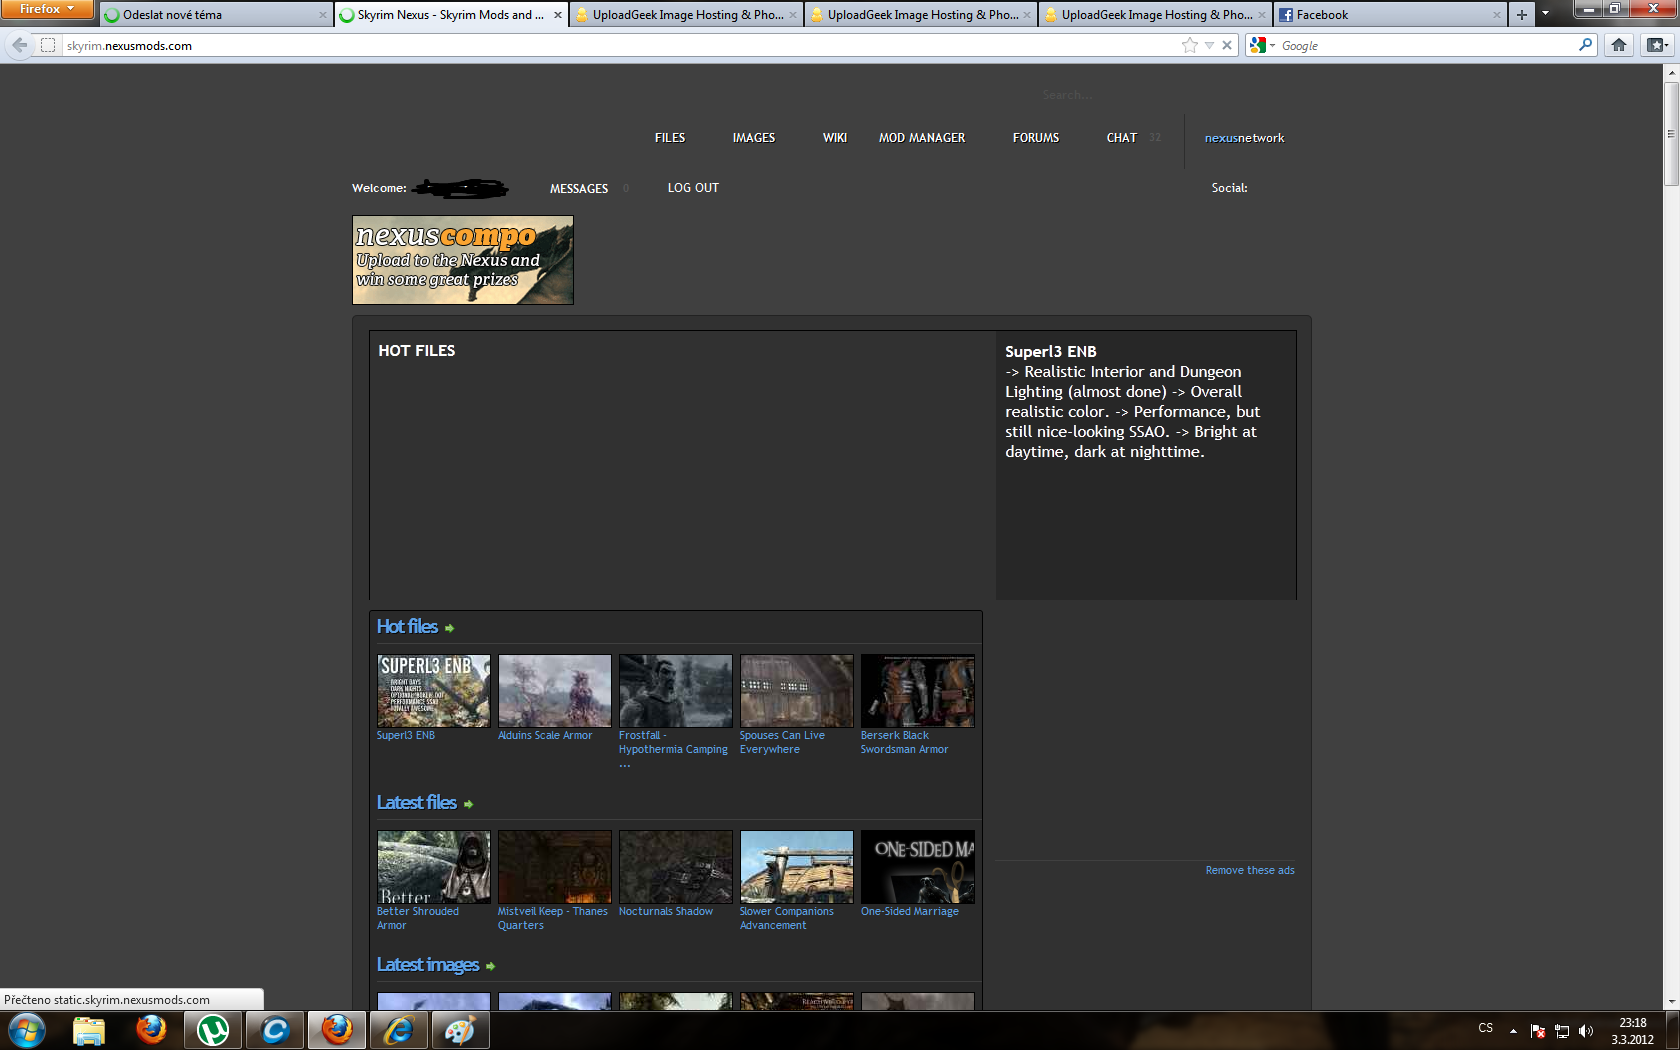
Task: Open the Firefox home page icon
Action: tap(1619, 45)
